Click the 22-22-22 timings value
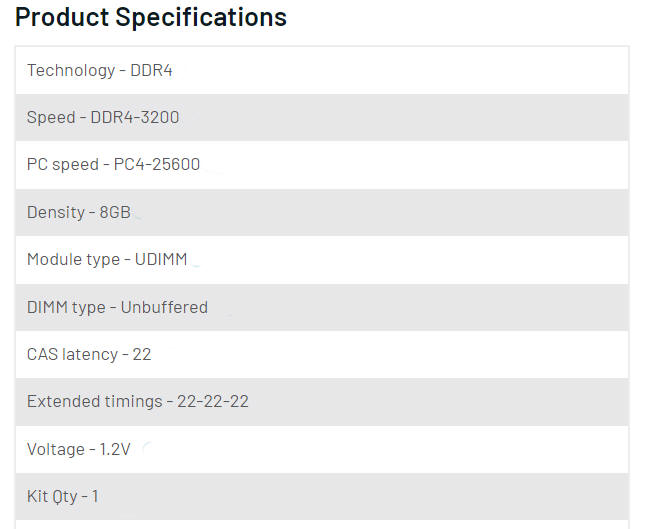This screenshot has width=651, height=529. point(213,402)
